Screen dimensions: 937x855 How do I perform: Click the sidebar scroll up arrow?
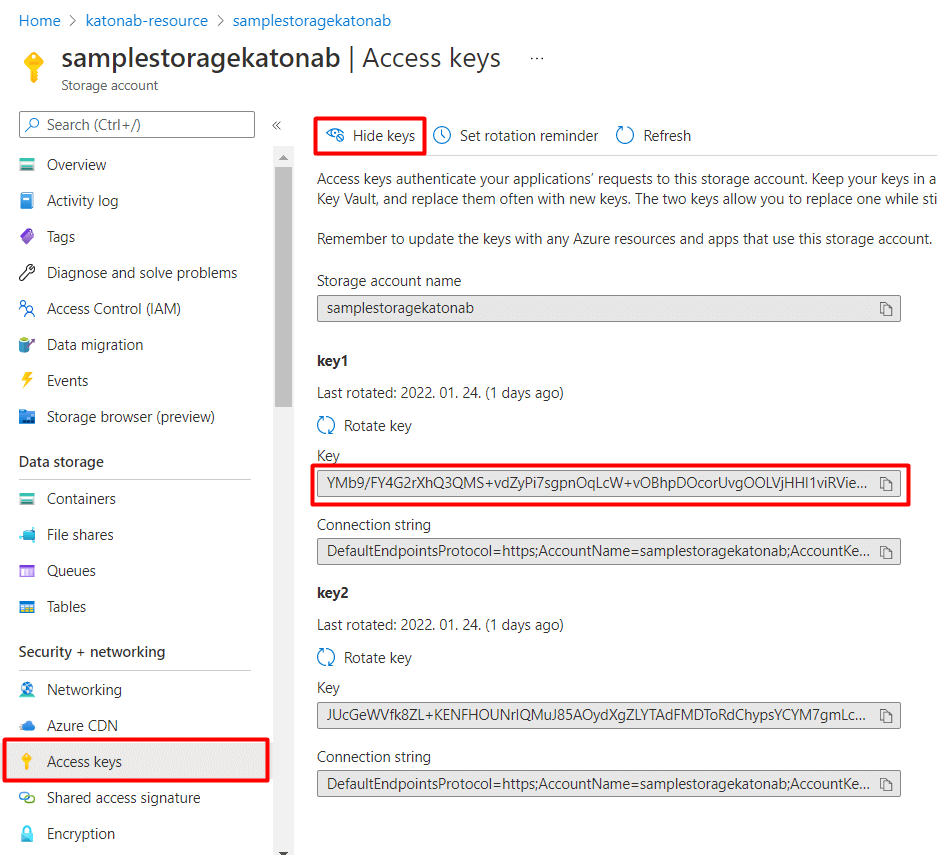coord(283,158)
